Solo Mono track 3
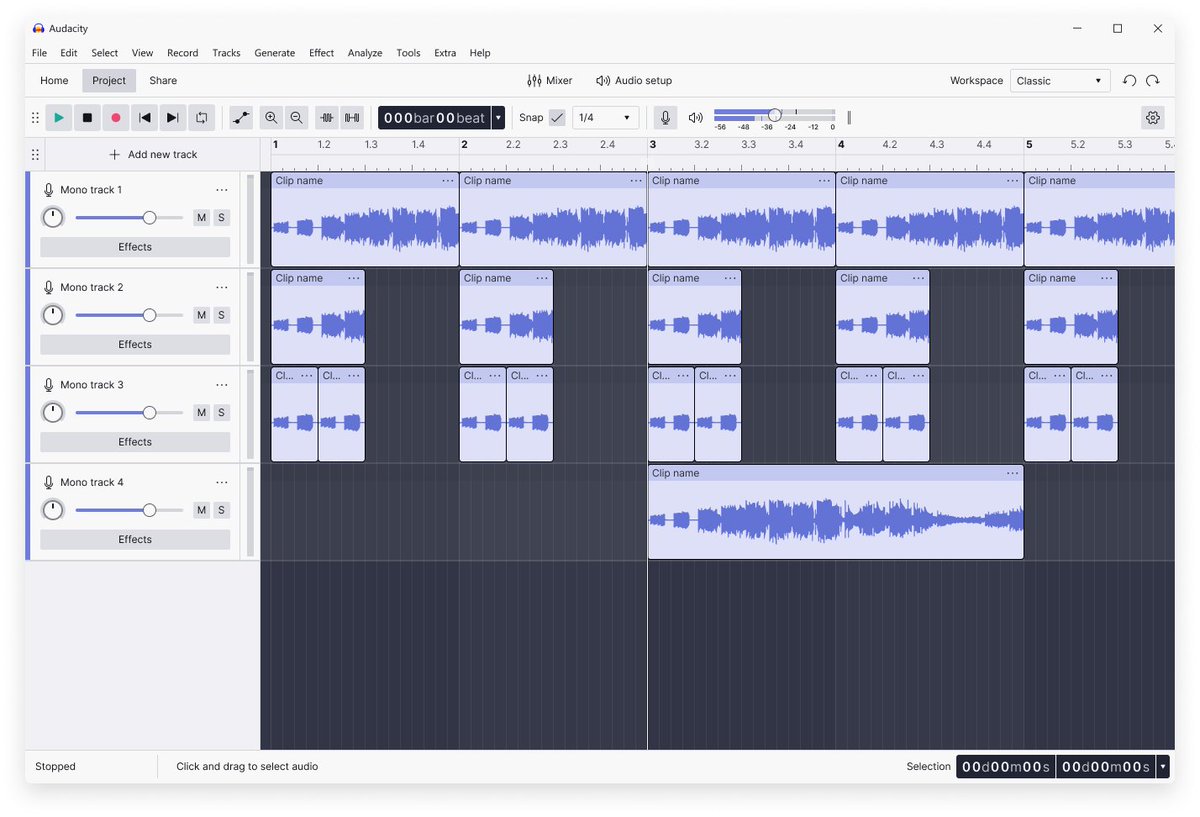Image resolution: width=1200 pixels, height=817 pixels. [221, 413]
